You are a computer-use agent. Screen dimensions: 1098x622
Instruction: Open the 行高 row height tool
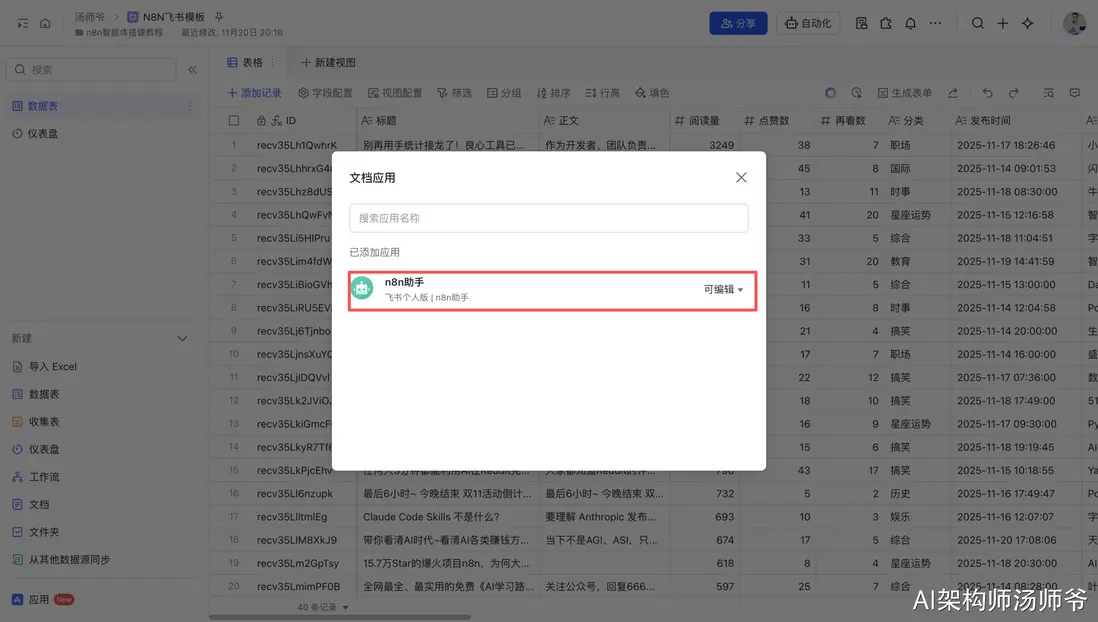603,92
